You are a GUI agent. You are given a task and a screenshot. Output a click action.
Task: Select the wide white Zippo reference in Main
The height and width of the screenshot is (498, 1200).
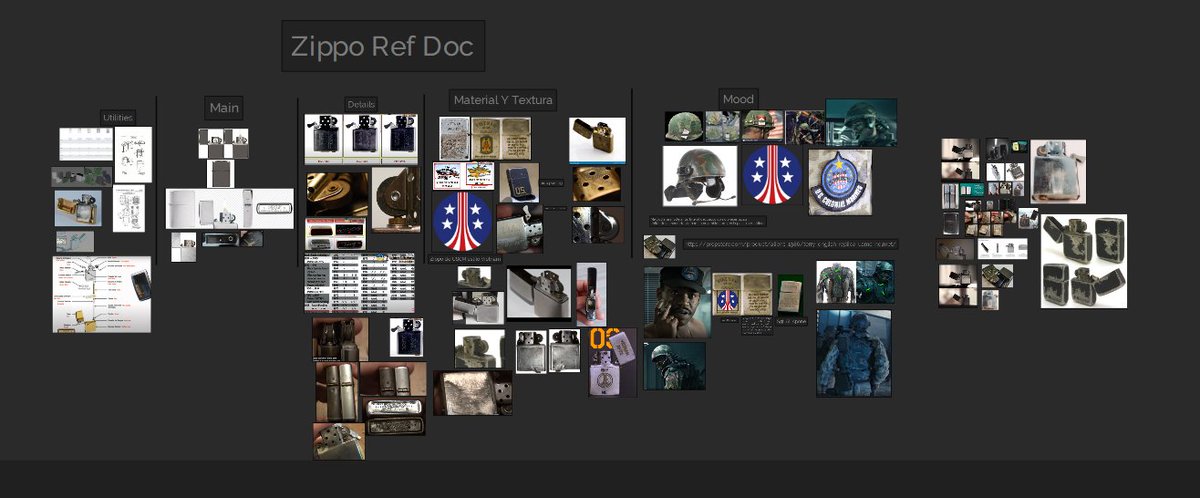[x=230, y=209]
